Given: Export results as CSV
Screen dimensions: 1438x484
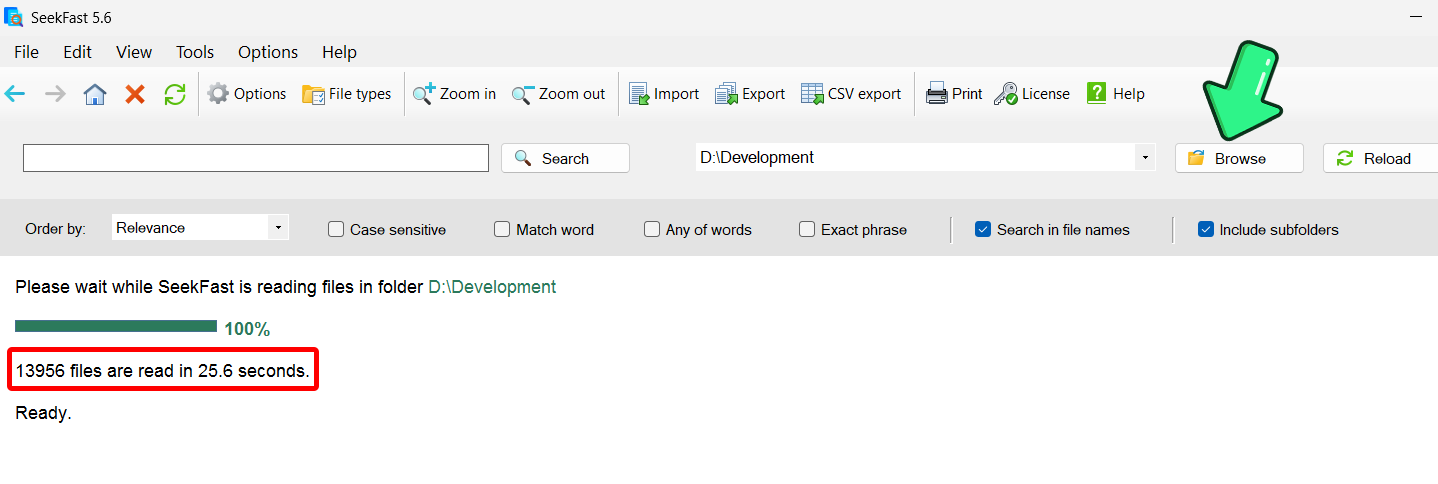Looking at the screenshot, I should pyautogui.click(x=851, y=94).
